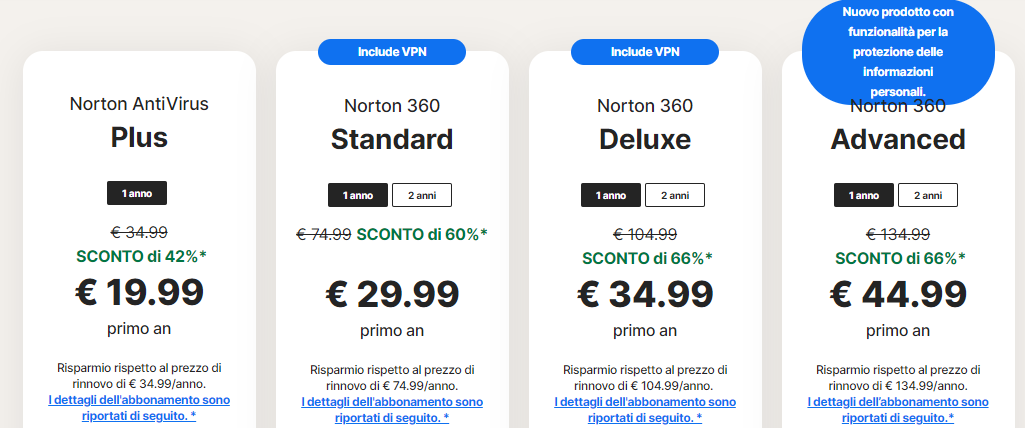Image resolution: width=1025 pixels, height=428 pixels.
Task: Click the € 19.99 price
Action: coord(139,291)
